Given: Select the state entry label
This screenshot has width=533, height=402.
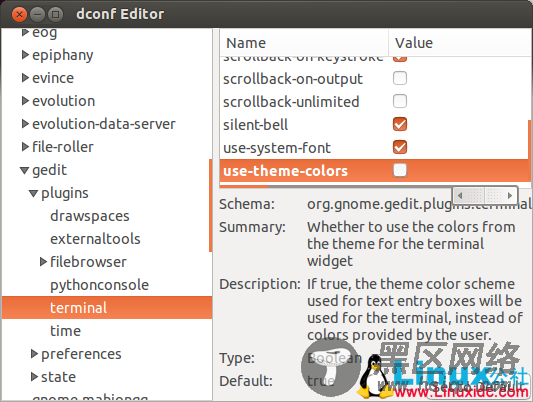Looking at the screenshot, I should tap(58, 377).
